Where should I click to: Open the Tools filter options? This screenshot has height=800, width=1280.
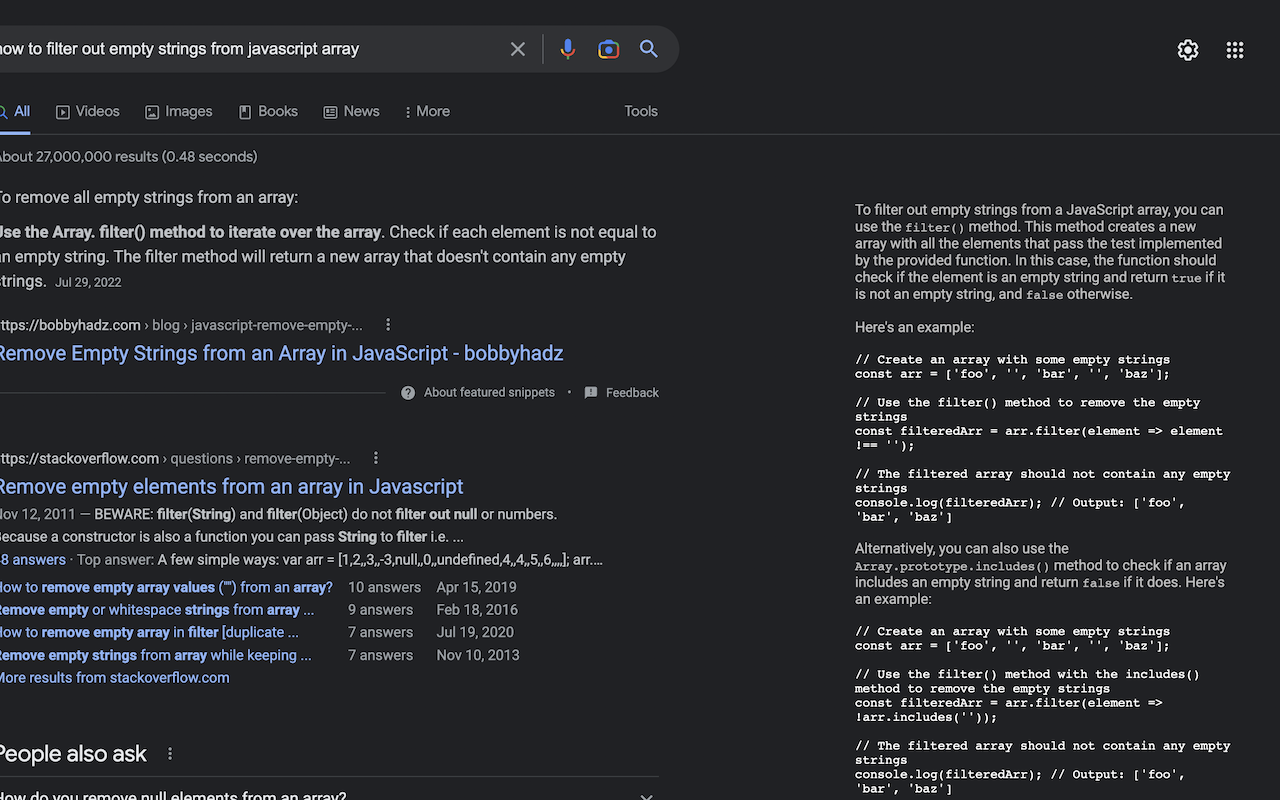pyautogui.click(x=641, y=112)
